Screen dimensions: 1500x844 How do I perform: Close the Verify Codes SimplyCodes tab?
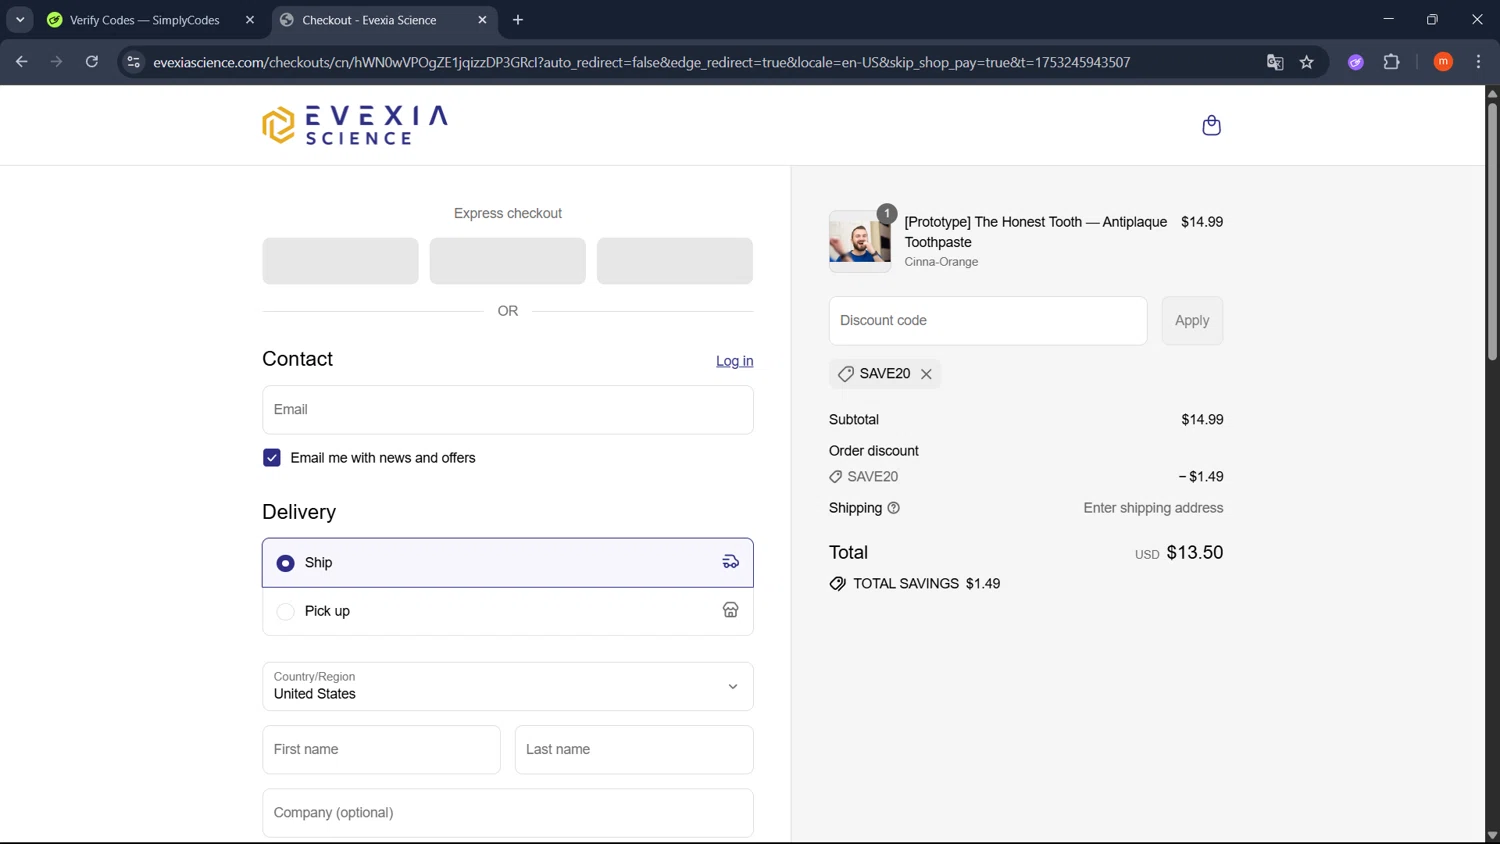(250, 20)
